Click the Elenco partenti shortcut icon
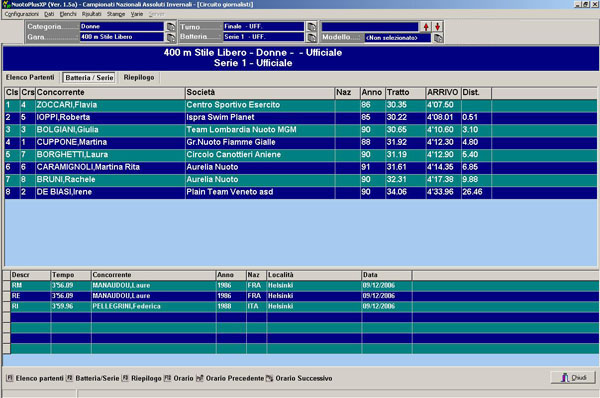The height and width of the screenshot is (398, 600). tap(10, 378)
